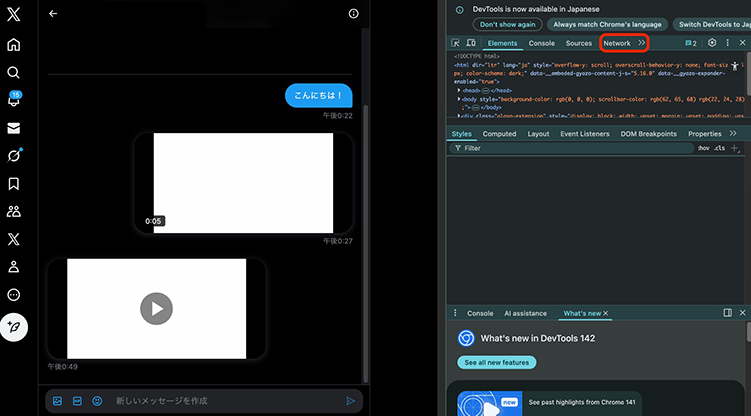Show more DevTools tabs next to Network
The height and width of the screenshot is (416, 751).
tap(641, 43)
